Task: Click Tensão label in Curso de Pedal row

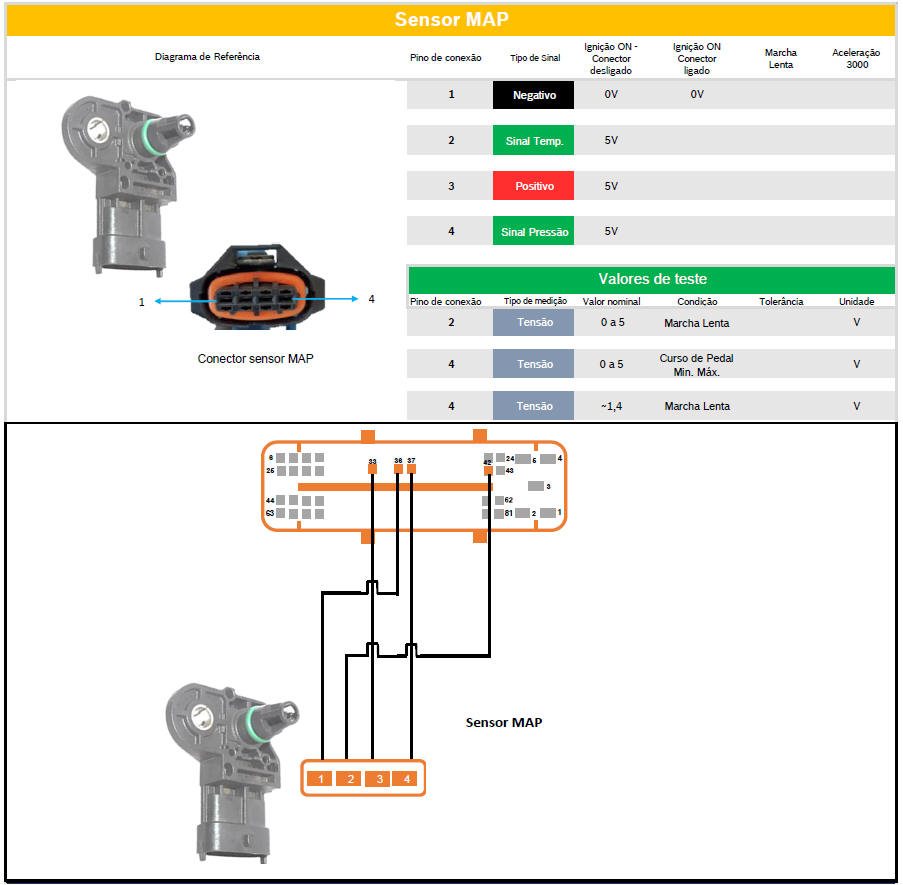Action: point(533,364)
